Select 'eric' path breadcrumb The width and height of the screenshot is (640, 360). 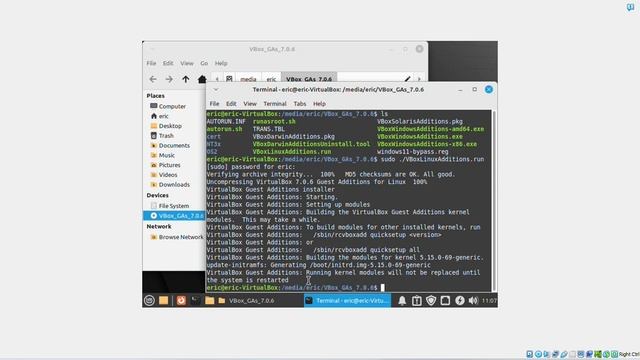pos(271,79)
